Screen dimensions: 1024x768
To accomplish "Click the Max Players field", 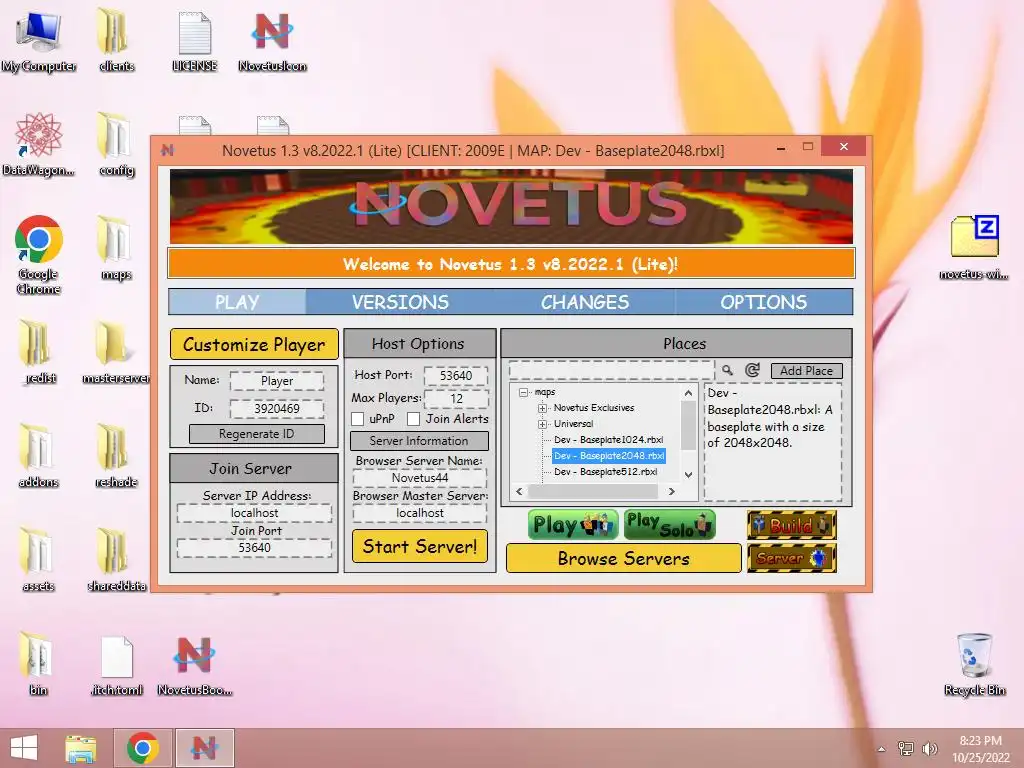I will pos(456,398).
